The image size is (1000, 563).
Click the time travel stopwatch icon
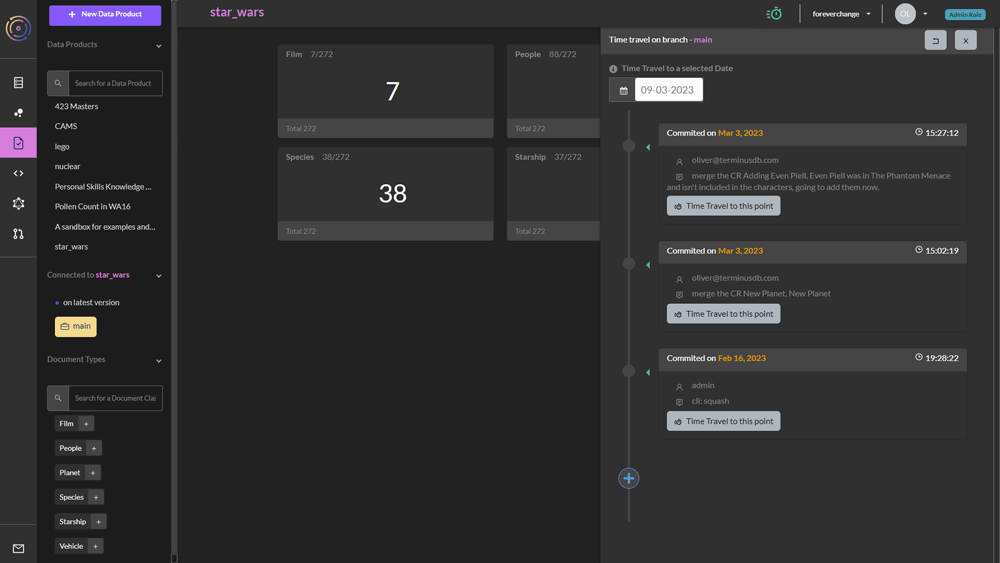point(774,13)
